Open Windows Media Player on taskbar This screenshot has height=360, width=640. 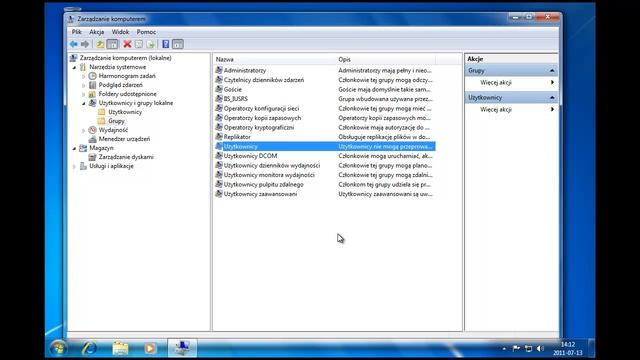(150, 348)
